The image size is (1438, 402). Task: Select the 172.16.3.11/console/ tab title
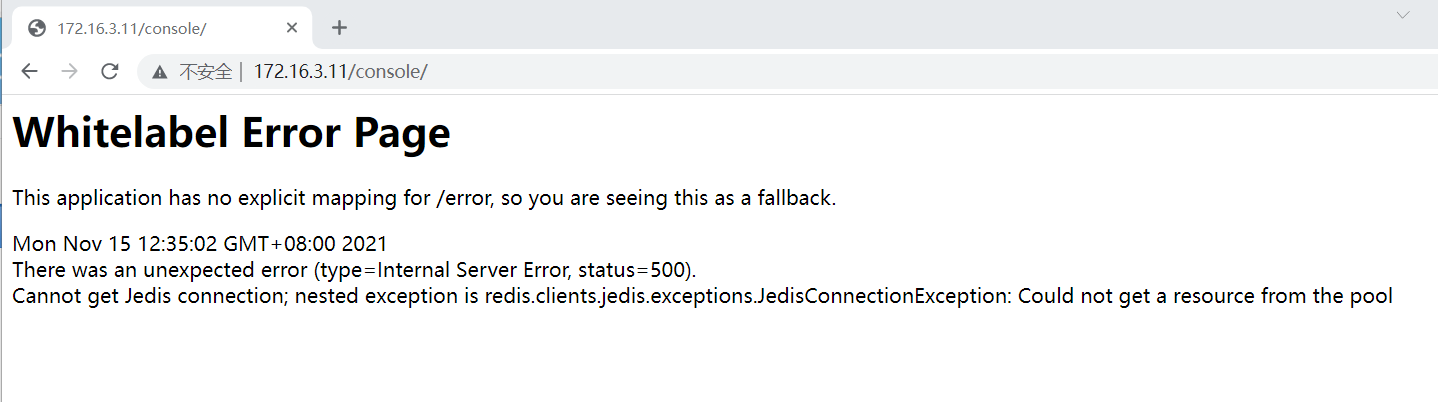tap(132, 28)
